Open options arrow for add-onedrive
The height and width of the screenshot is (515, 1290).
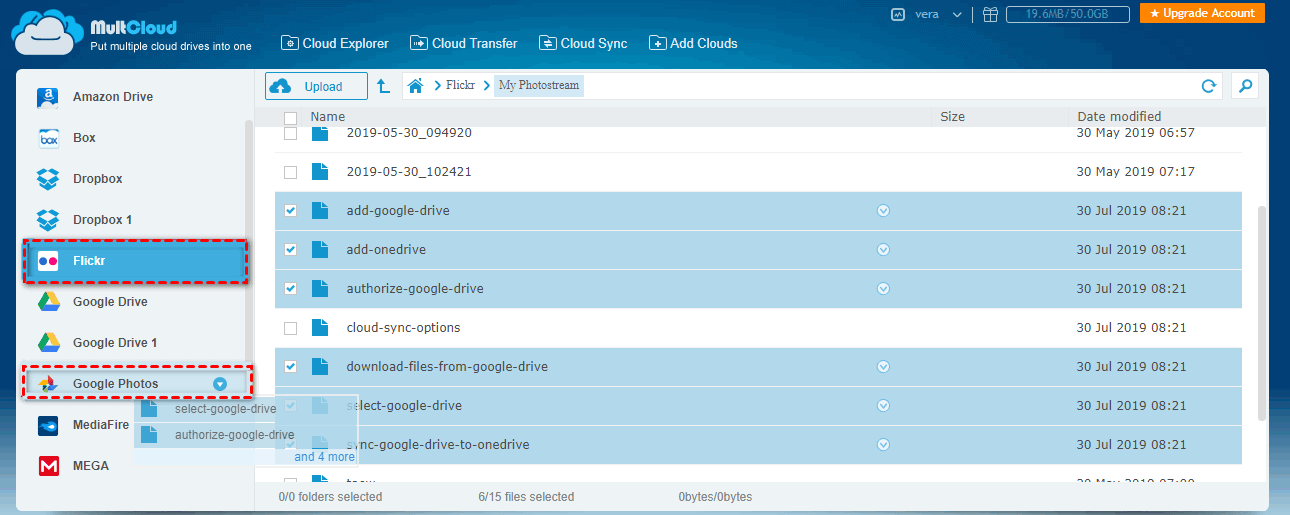pyautogui.click(x=883, y=250)
